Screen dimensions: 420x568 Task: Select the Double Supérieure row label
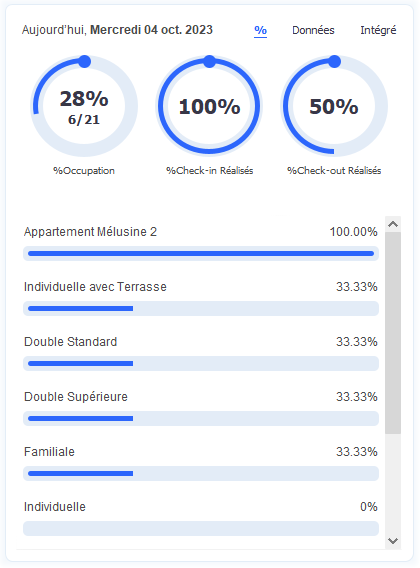[x=76, y=397]
